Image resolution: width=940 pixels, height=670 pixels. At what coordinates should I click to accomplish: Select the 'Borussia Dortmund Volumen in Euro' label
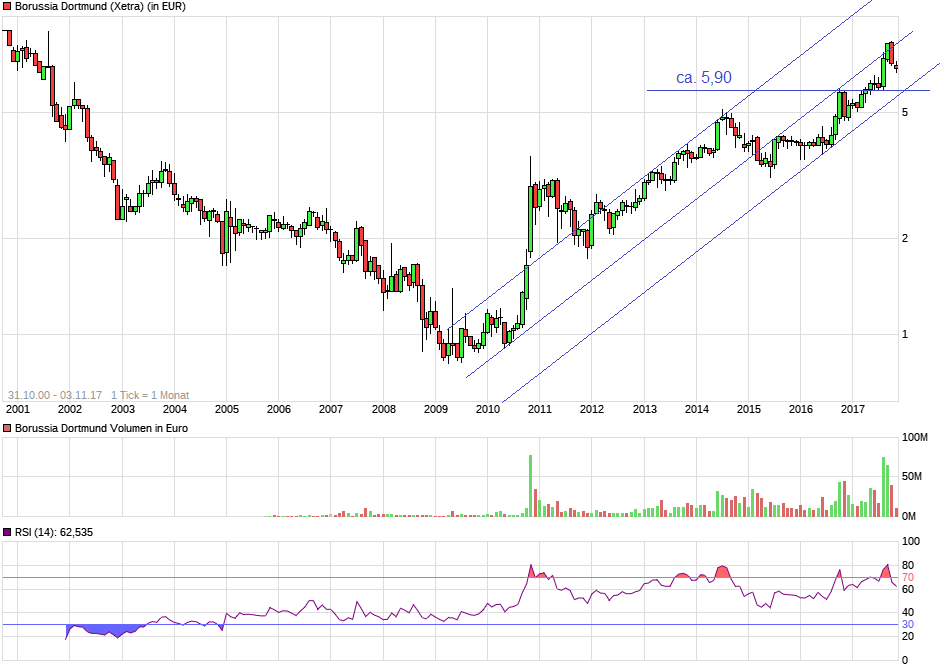101,428
